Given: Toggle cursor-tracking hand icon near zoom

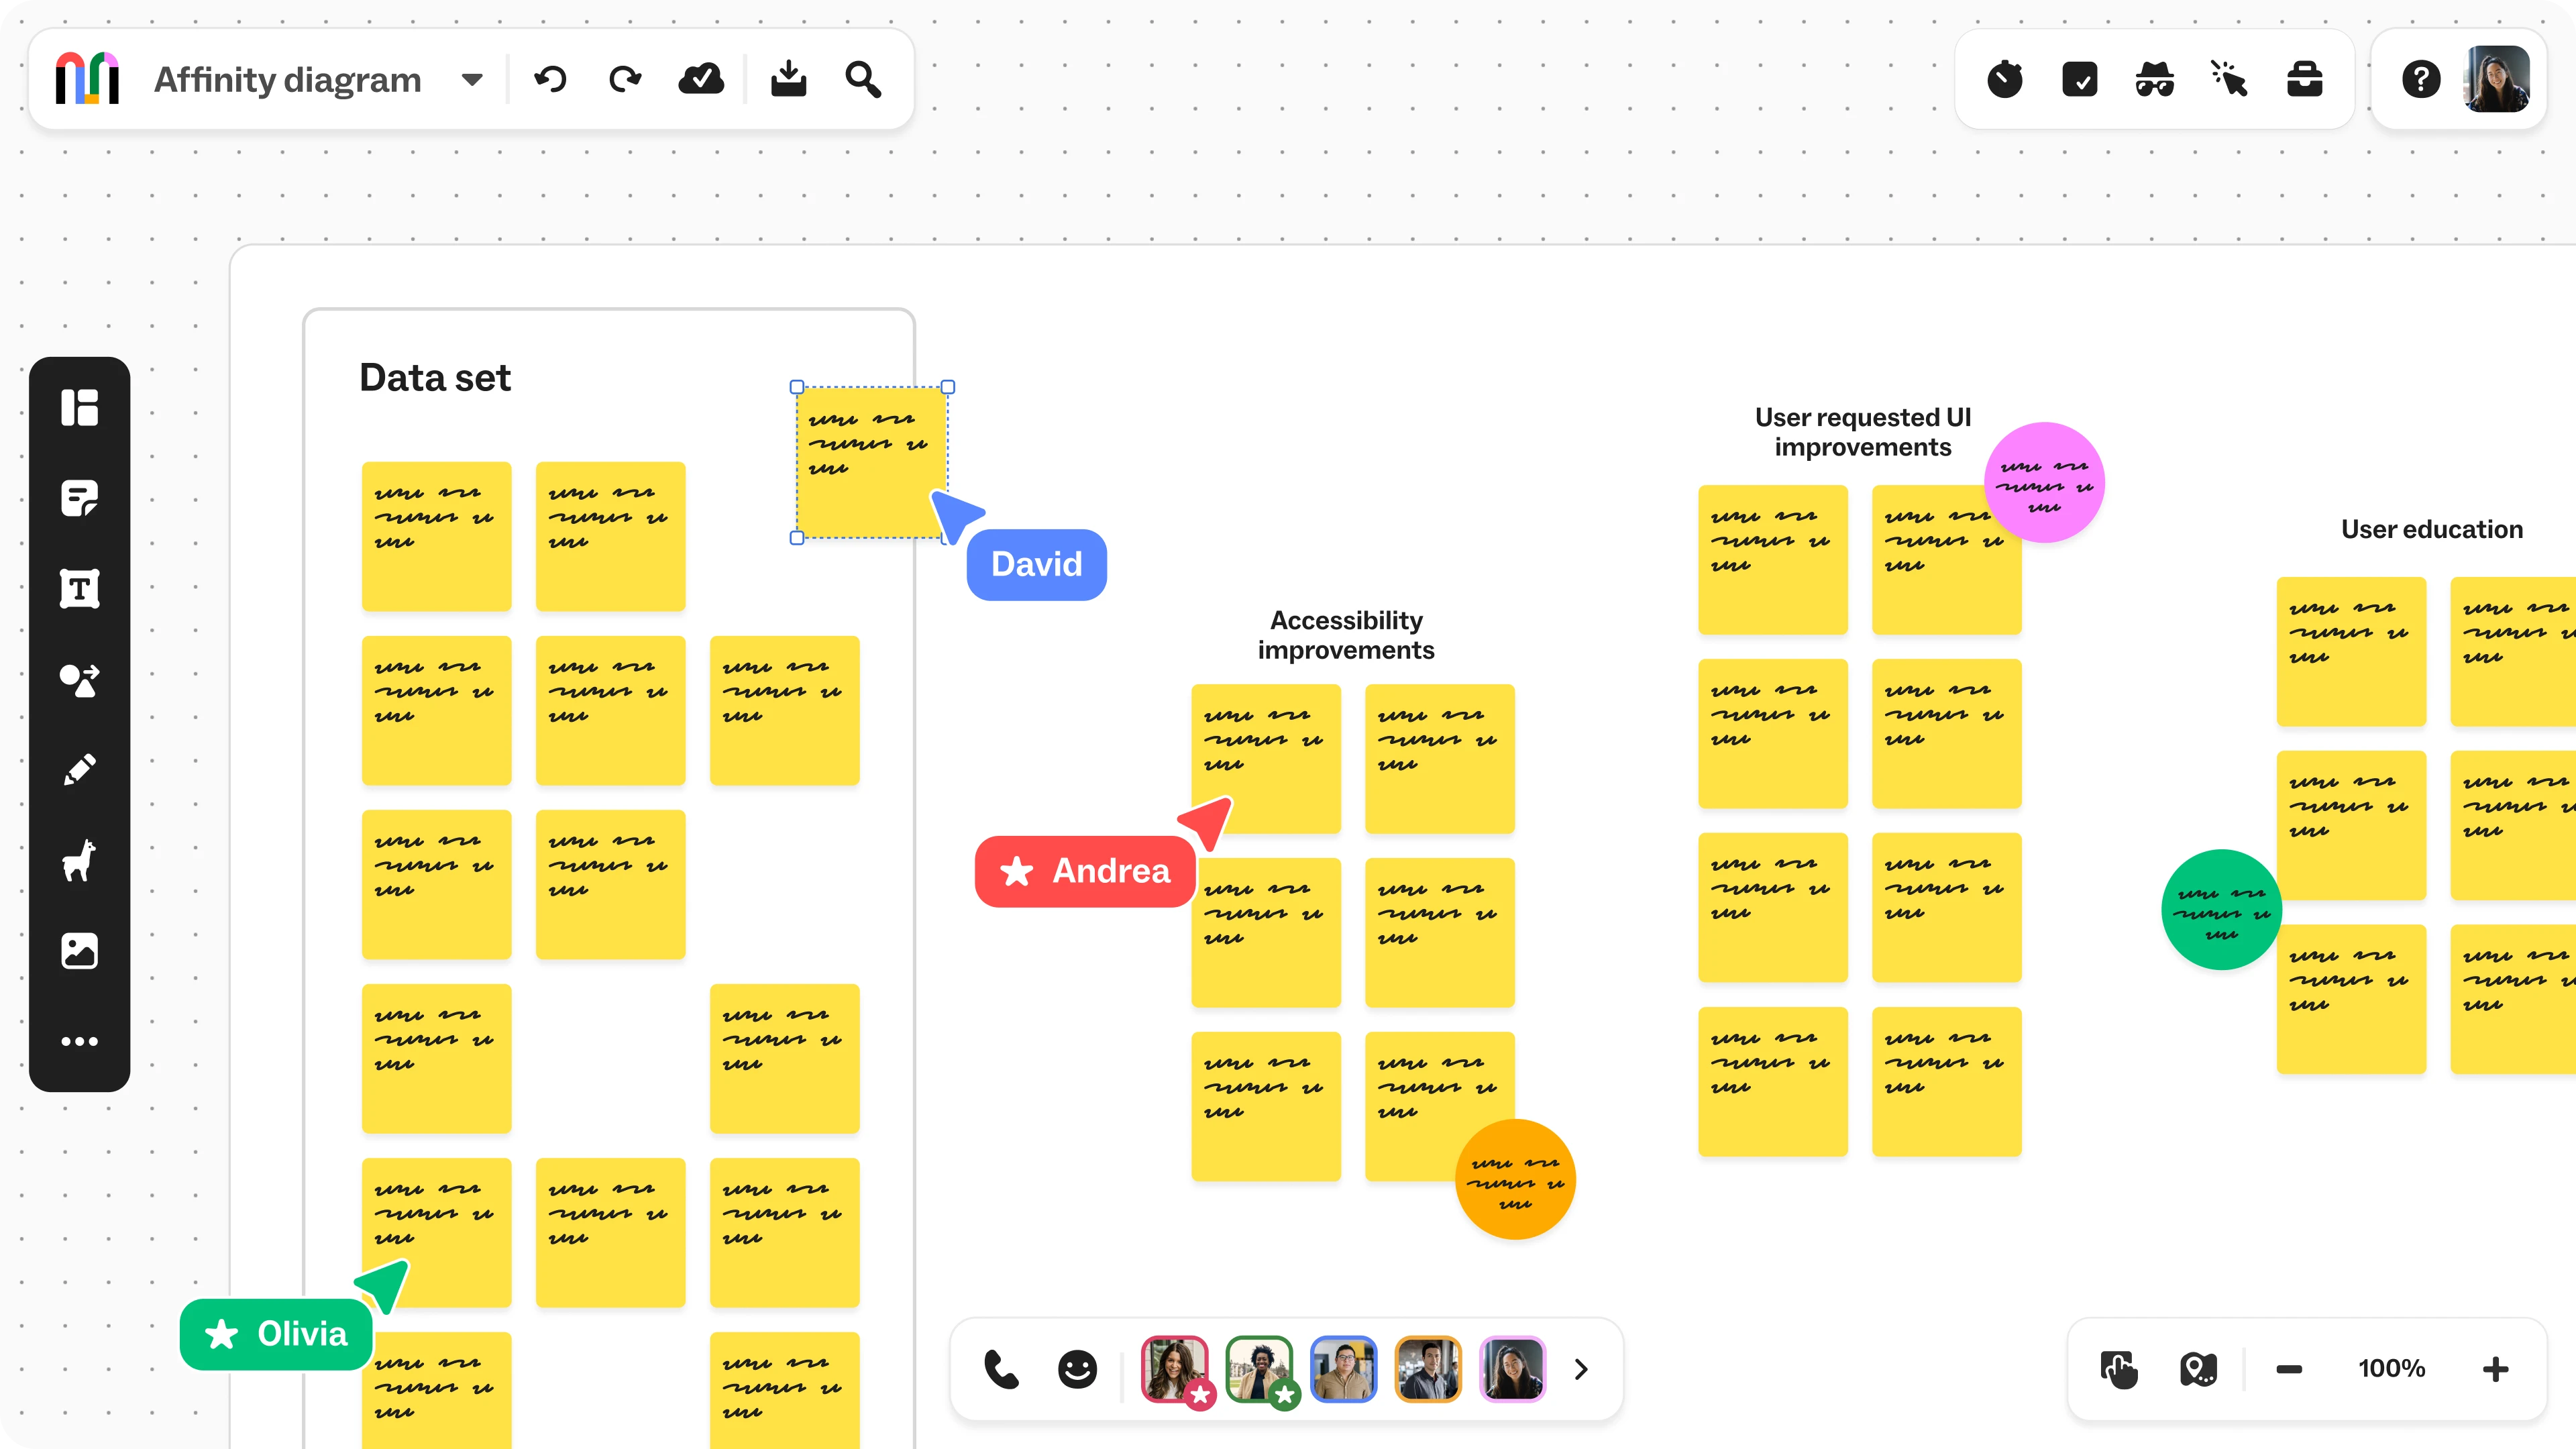Looking at the screenshot, I should pos(2119,1369).
